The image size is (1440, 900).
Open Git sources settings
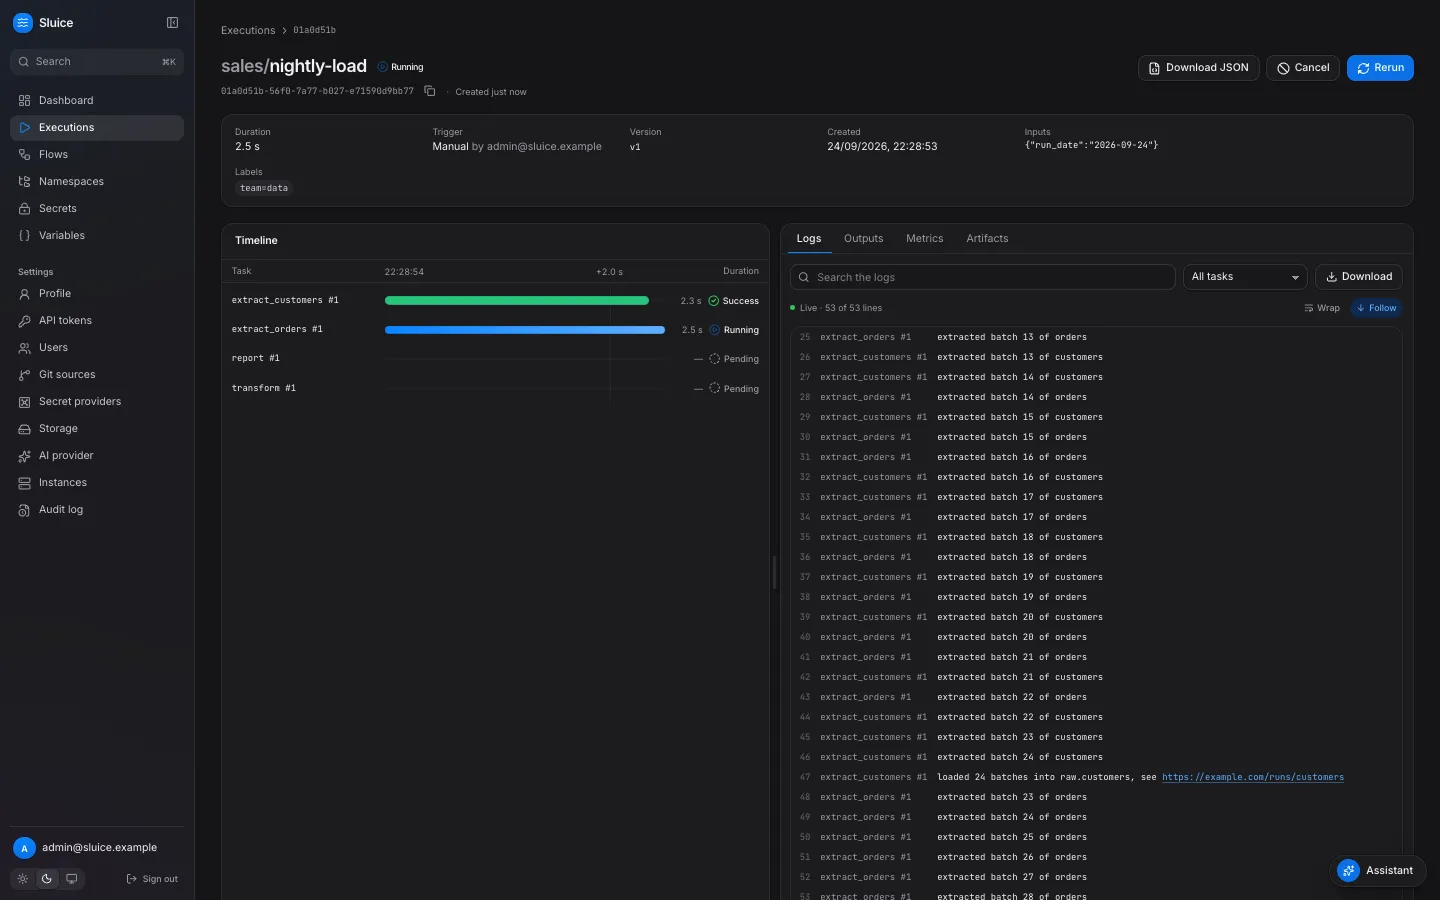pos(97,374)
